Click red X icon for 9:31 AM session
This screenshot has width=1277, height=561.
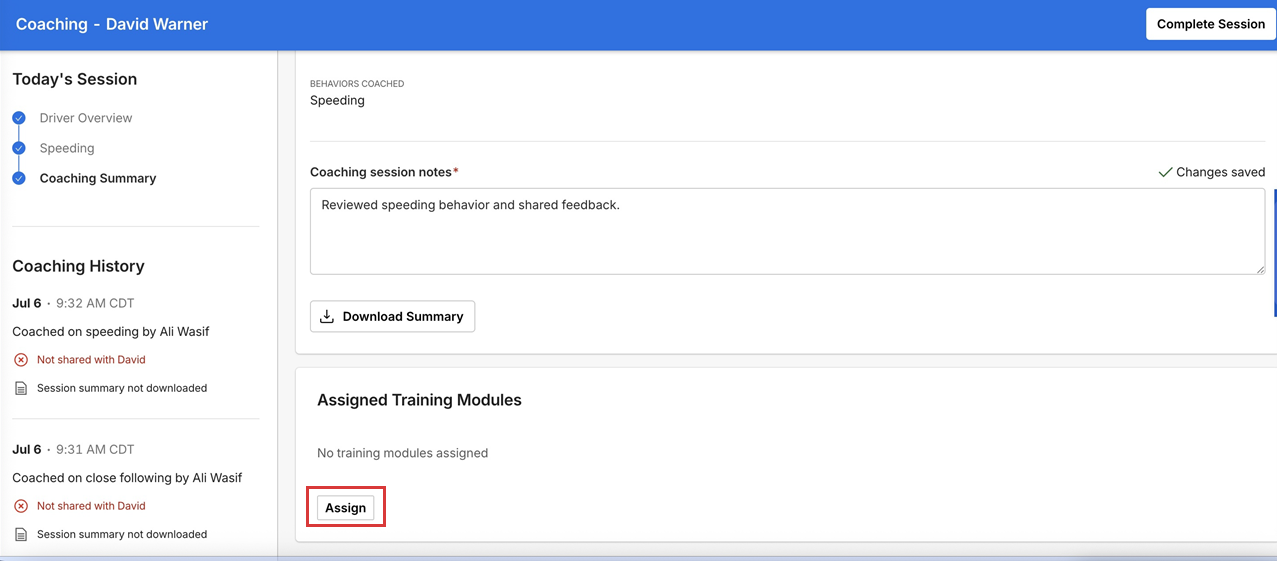coord(21,506)
